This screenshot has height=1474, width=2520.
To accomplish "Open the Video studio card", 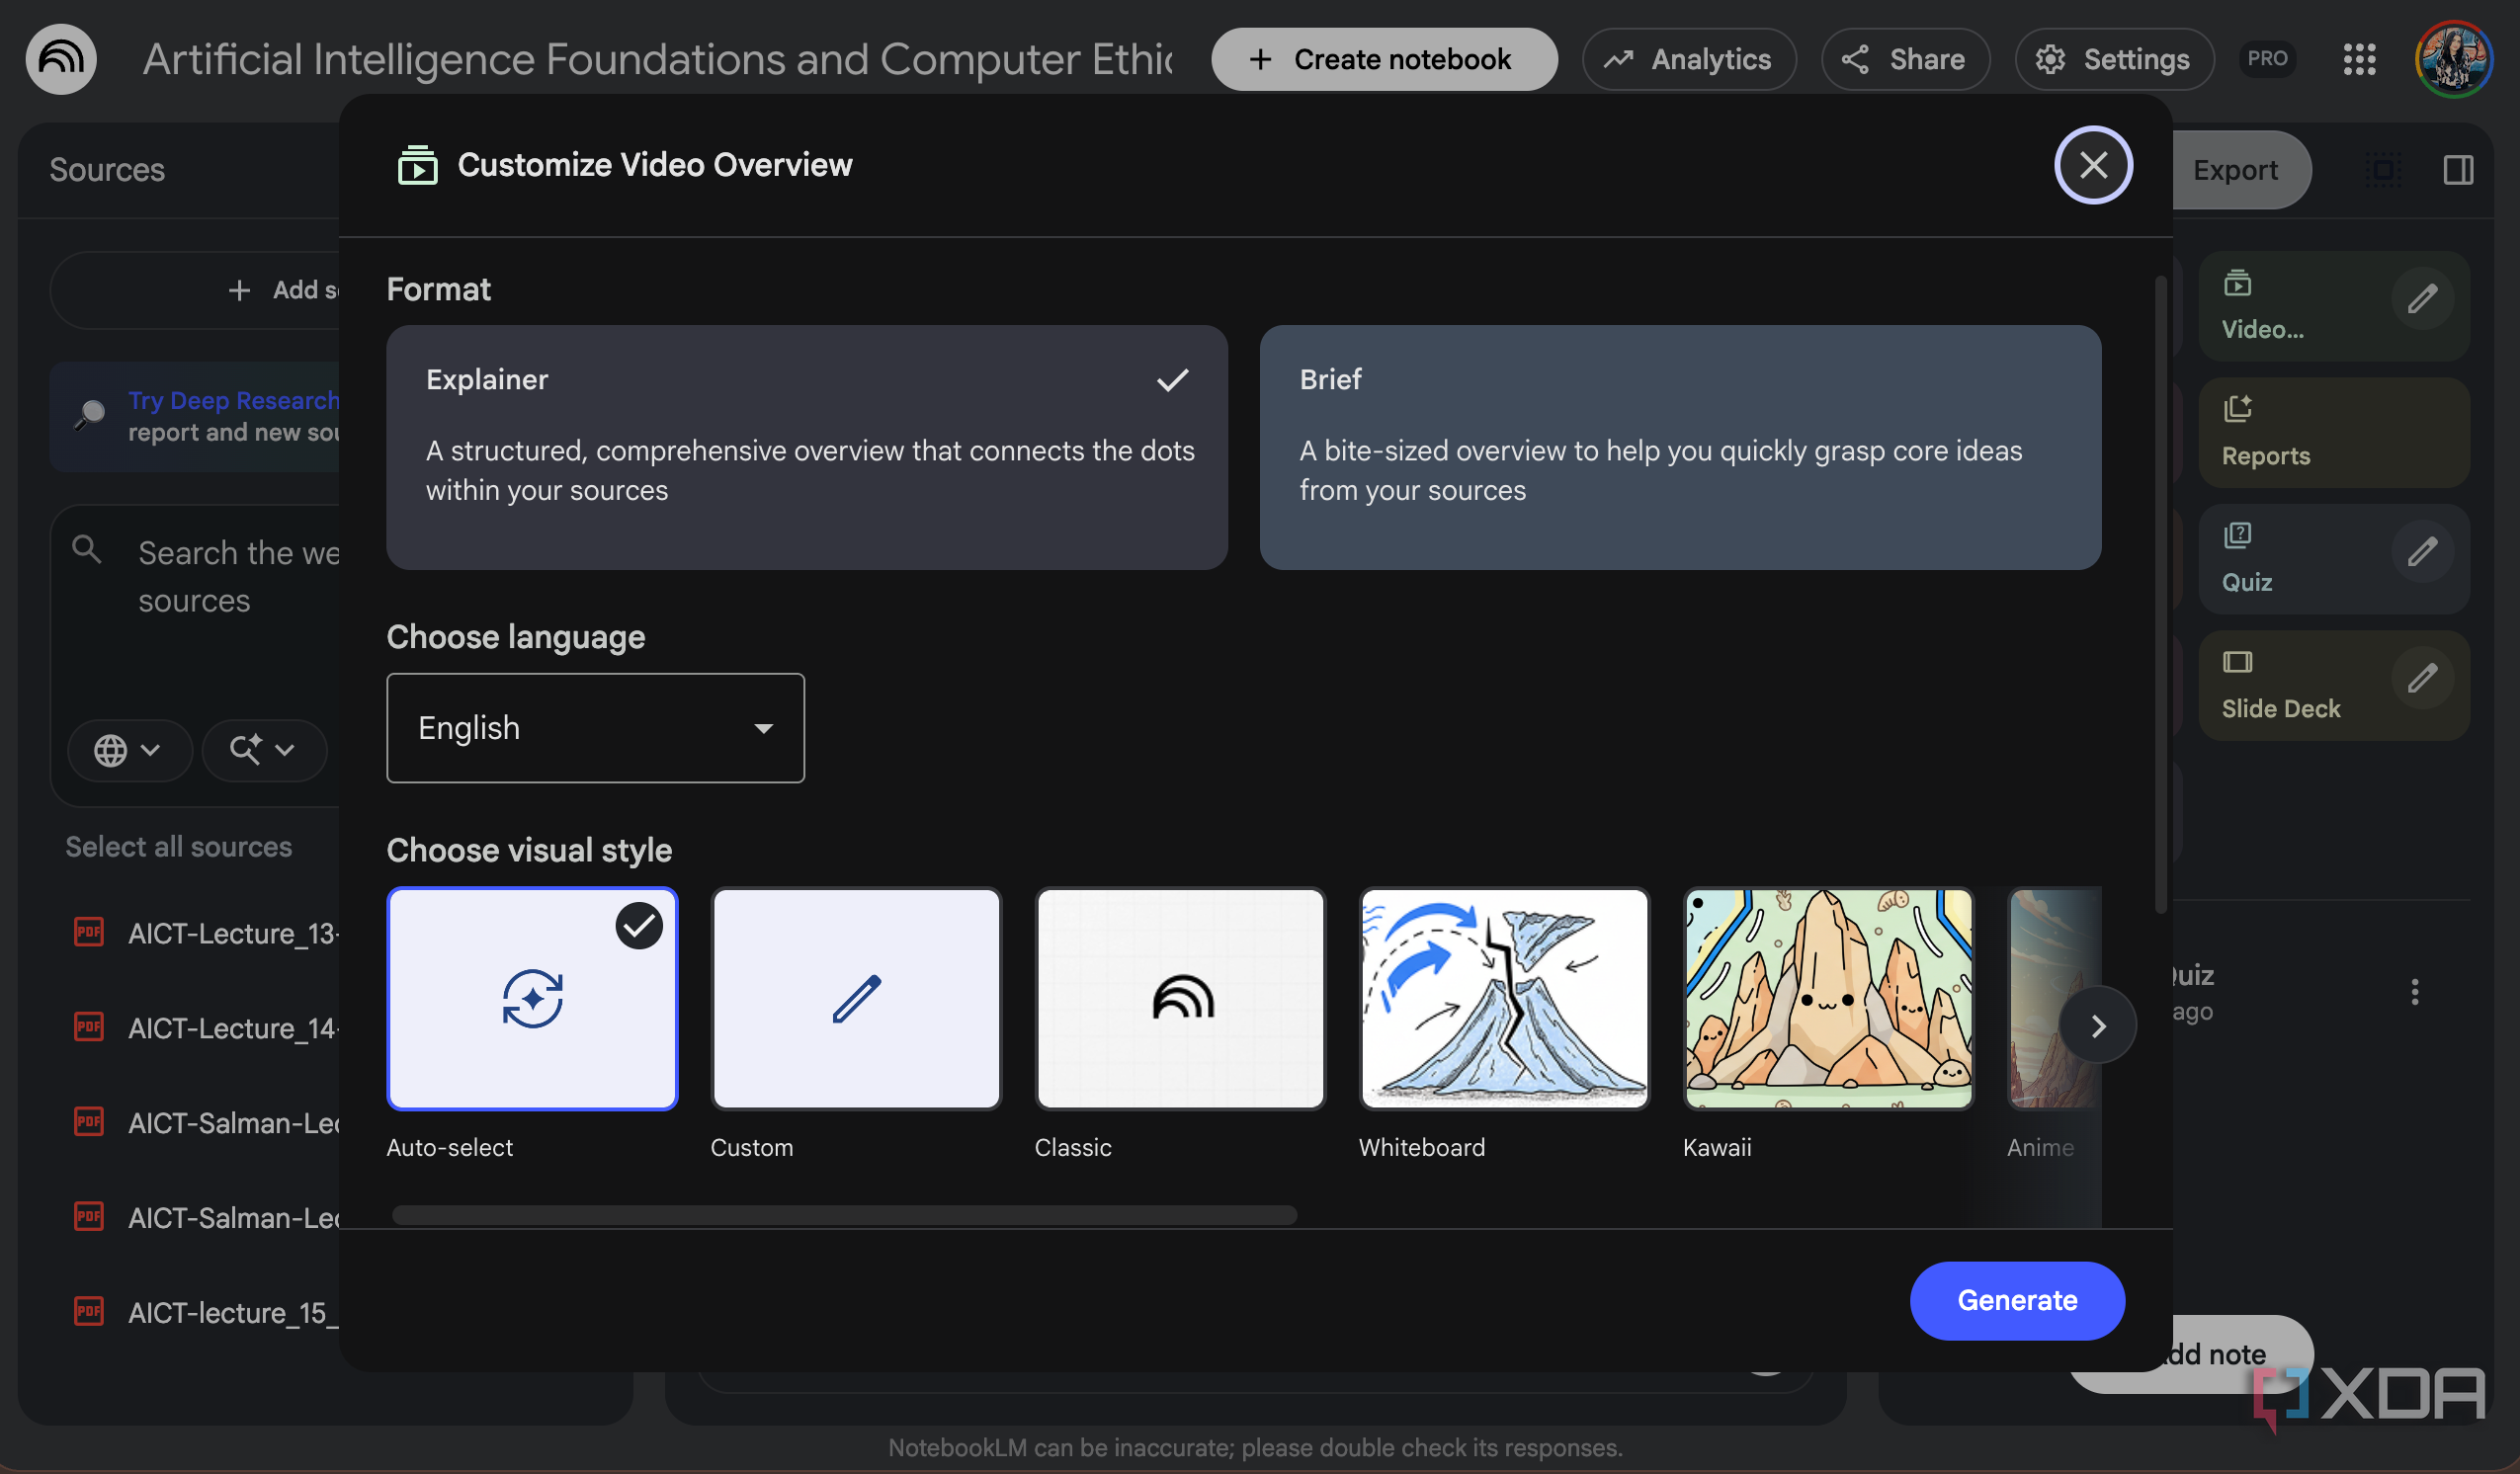I will point(2333,306).
